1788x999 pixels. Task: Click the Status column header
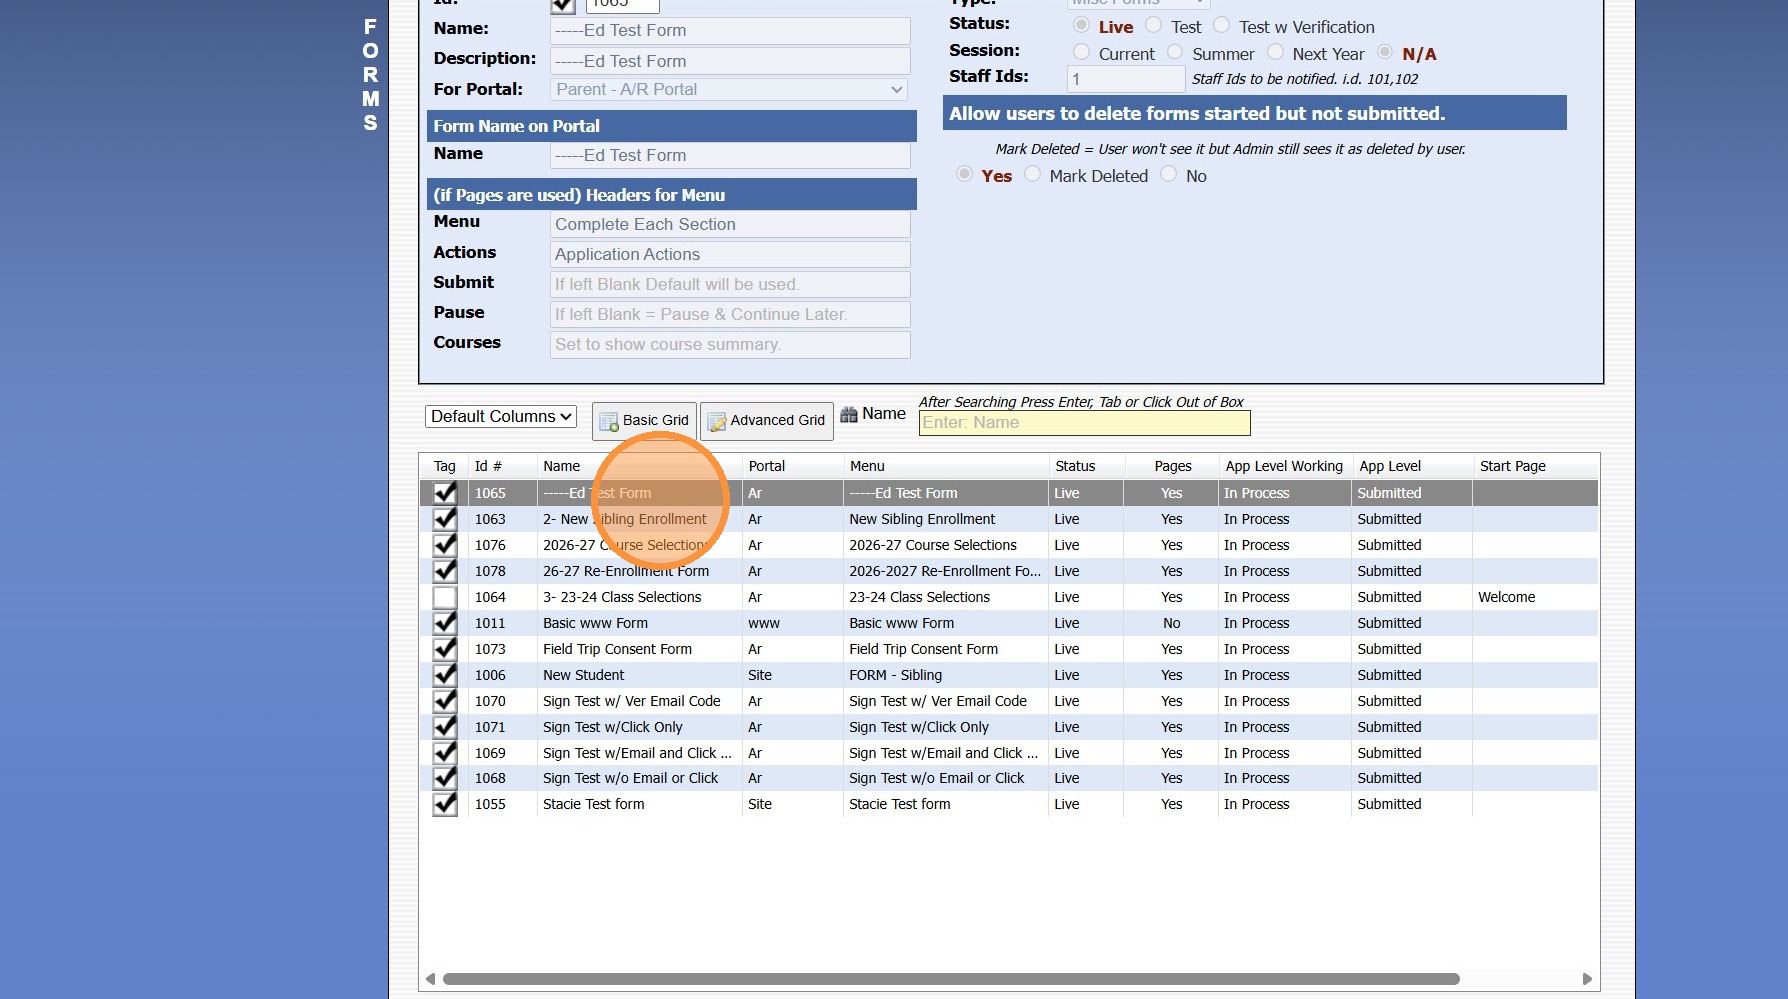tap(1075, 466)
